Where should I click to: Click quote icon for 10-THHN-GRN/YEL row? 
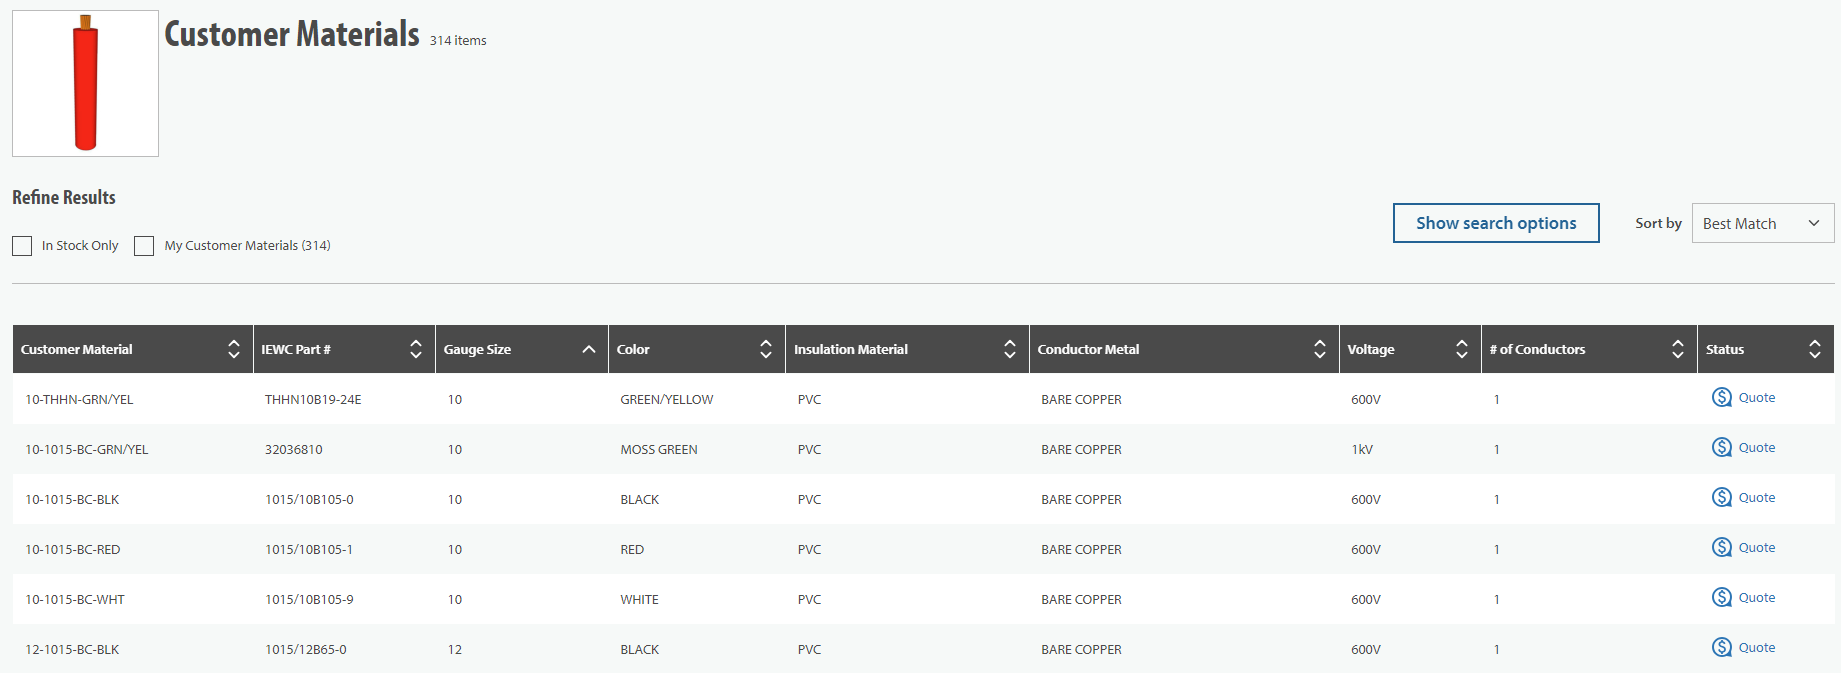[1722, 397]
